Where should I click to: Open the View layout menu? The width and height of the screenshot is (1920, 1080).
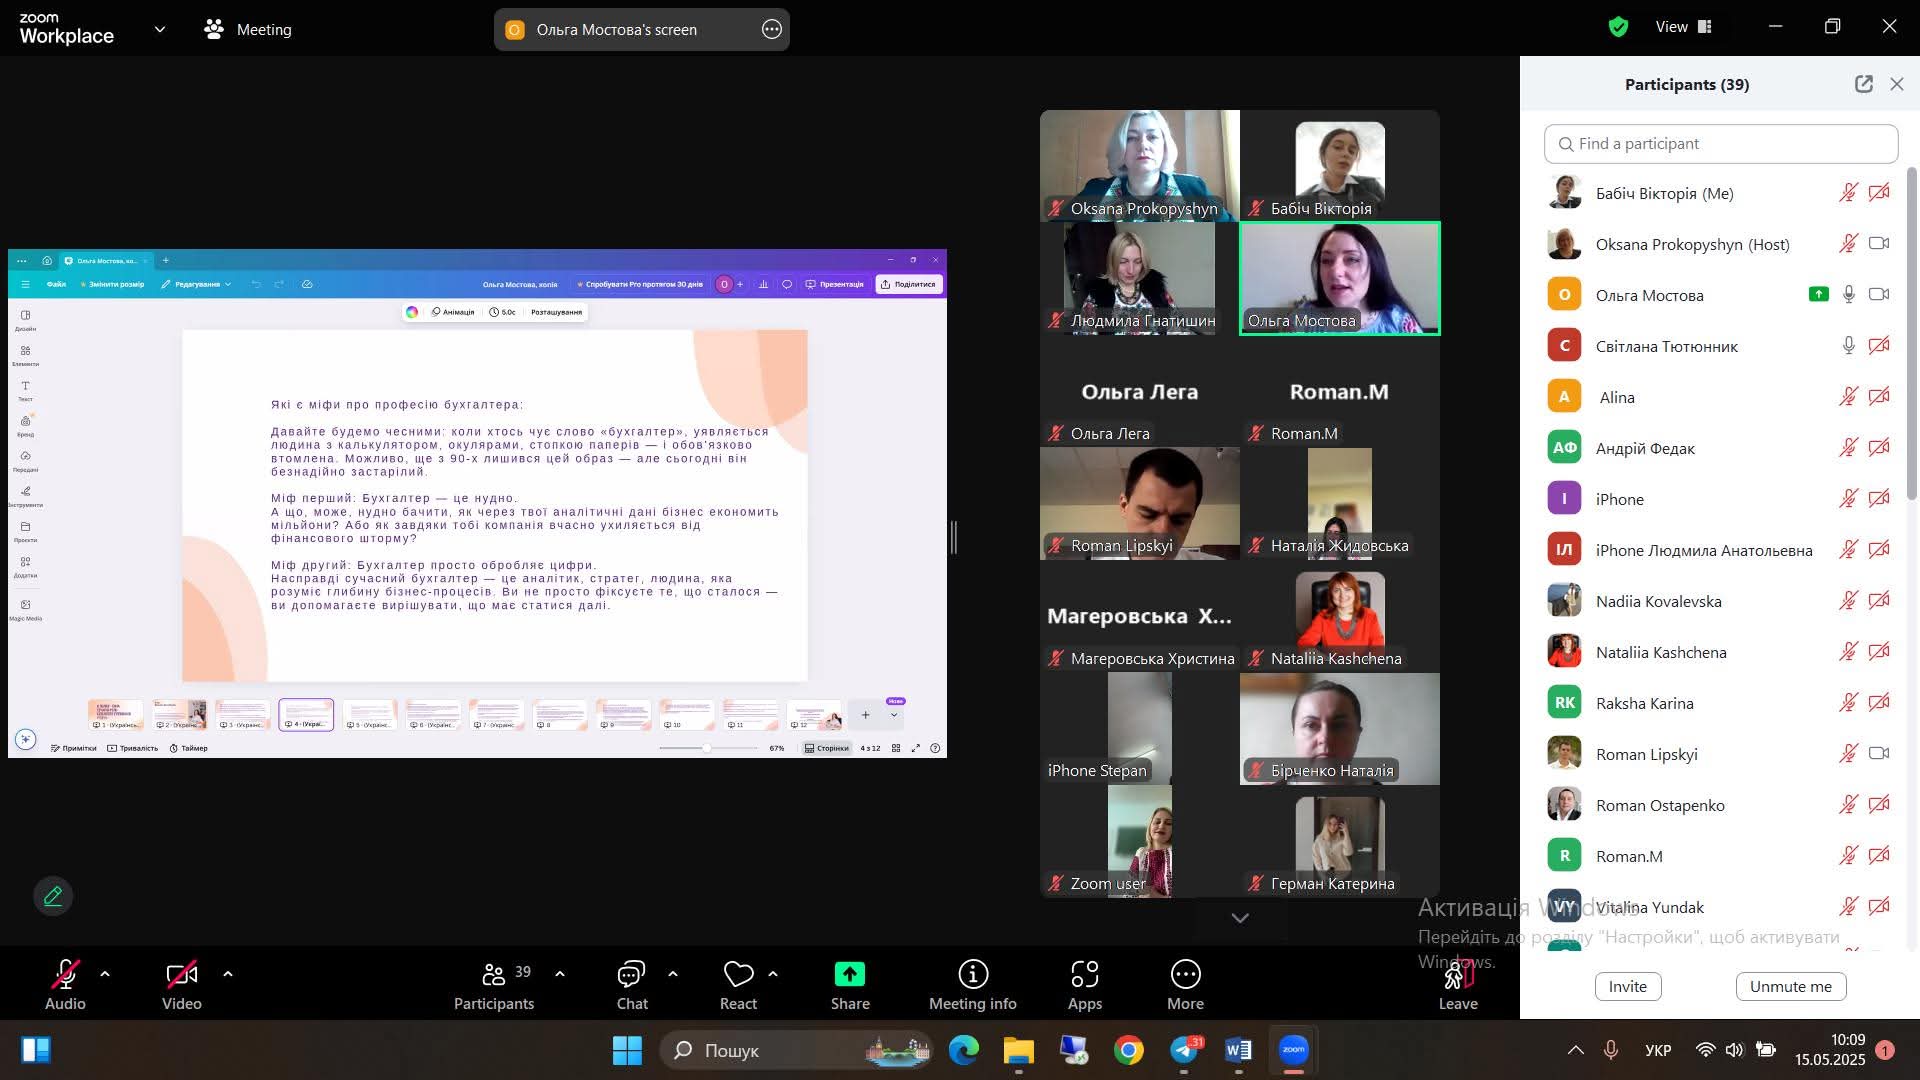1683,27
